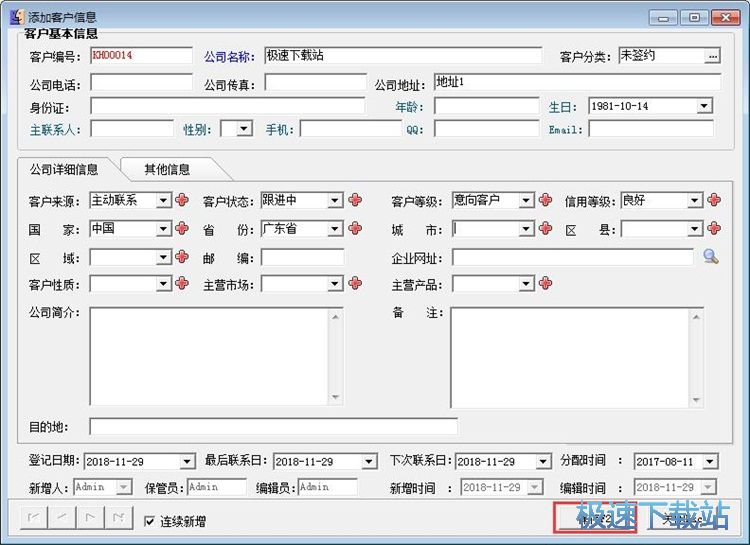
Task: Click the red-outlined save button
Action: 595,518
